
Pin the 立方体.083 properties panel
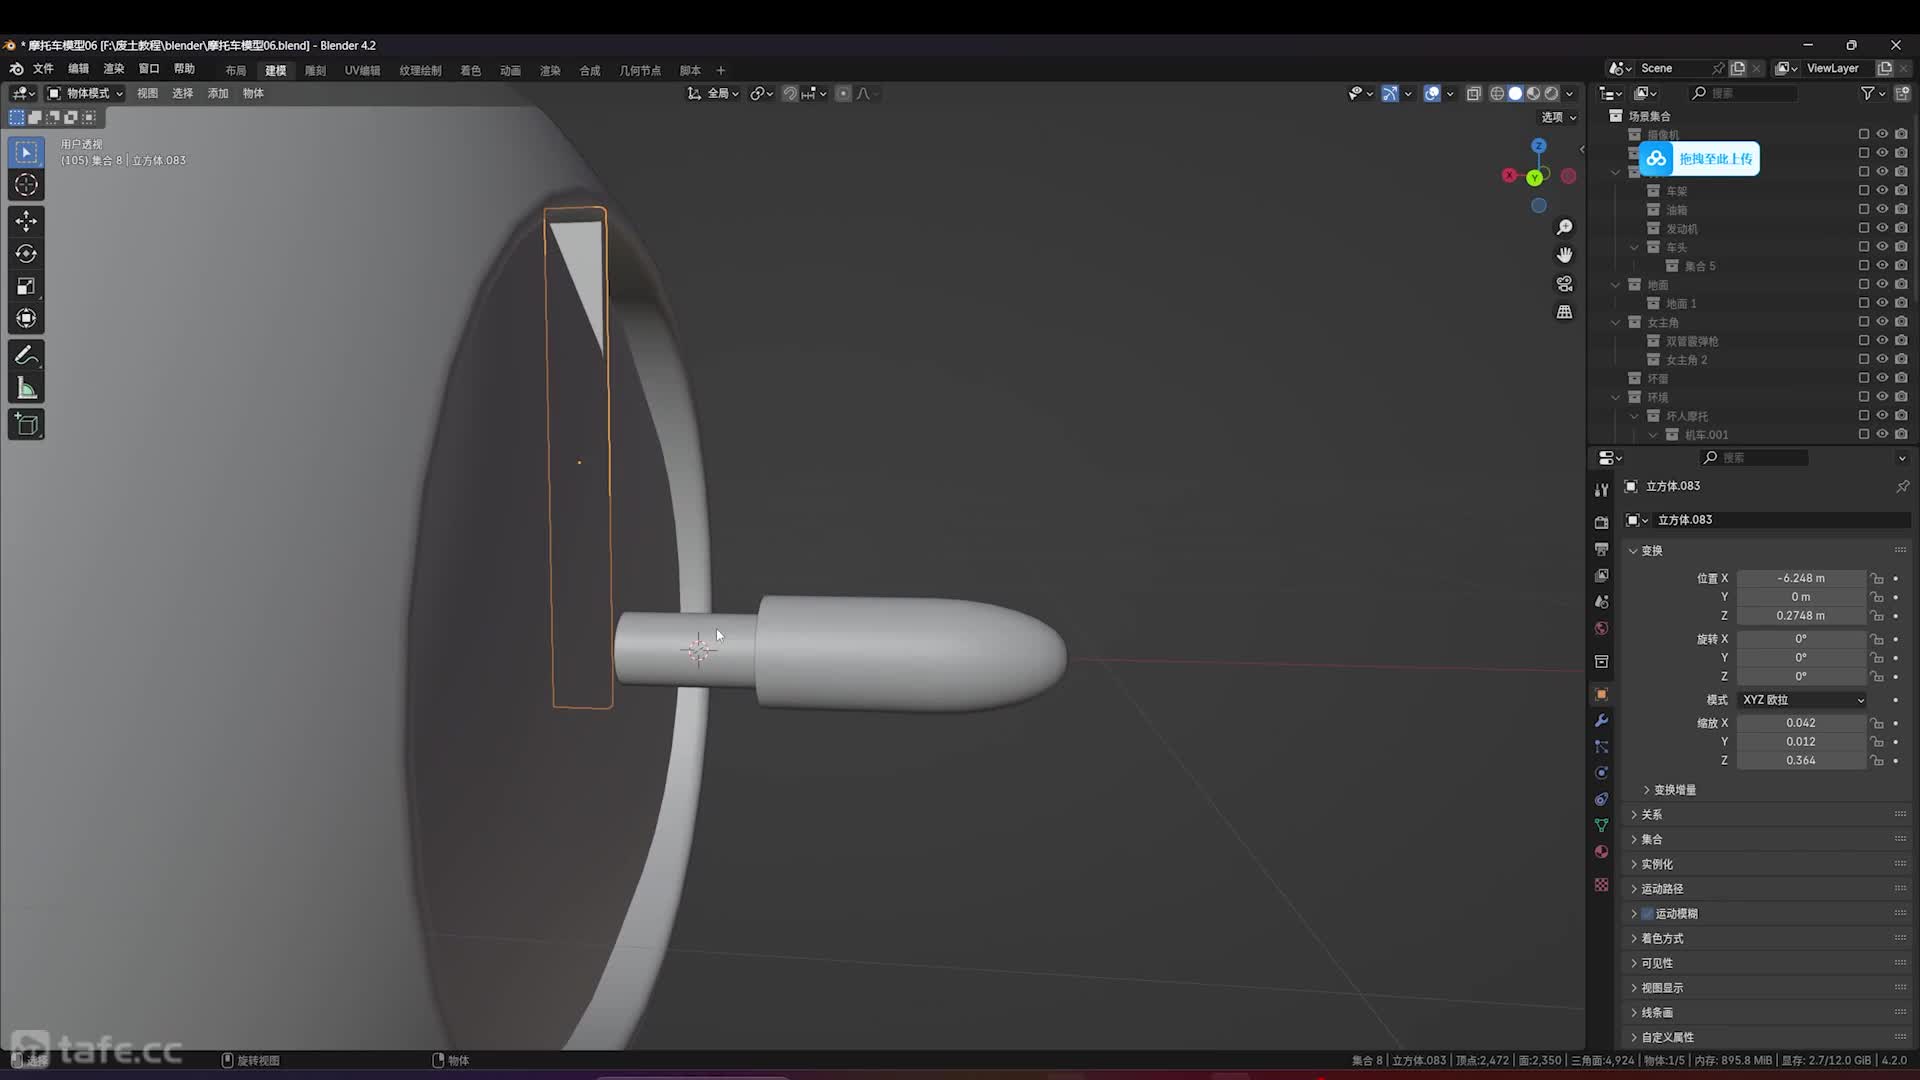point(1902,486)
